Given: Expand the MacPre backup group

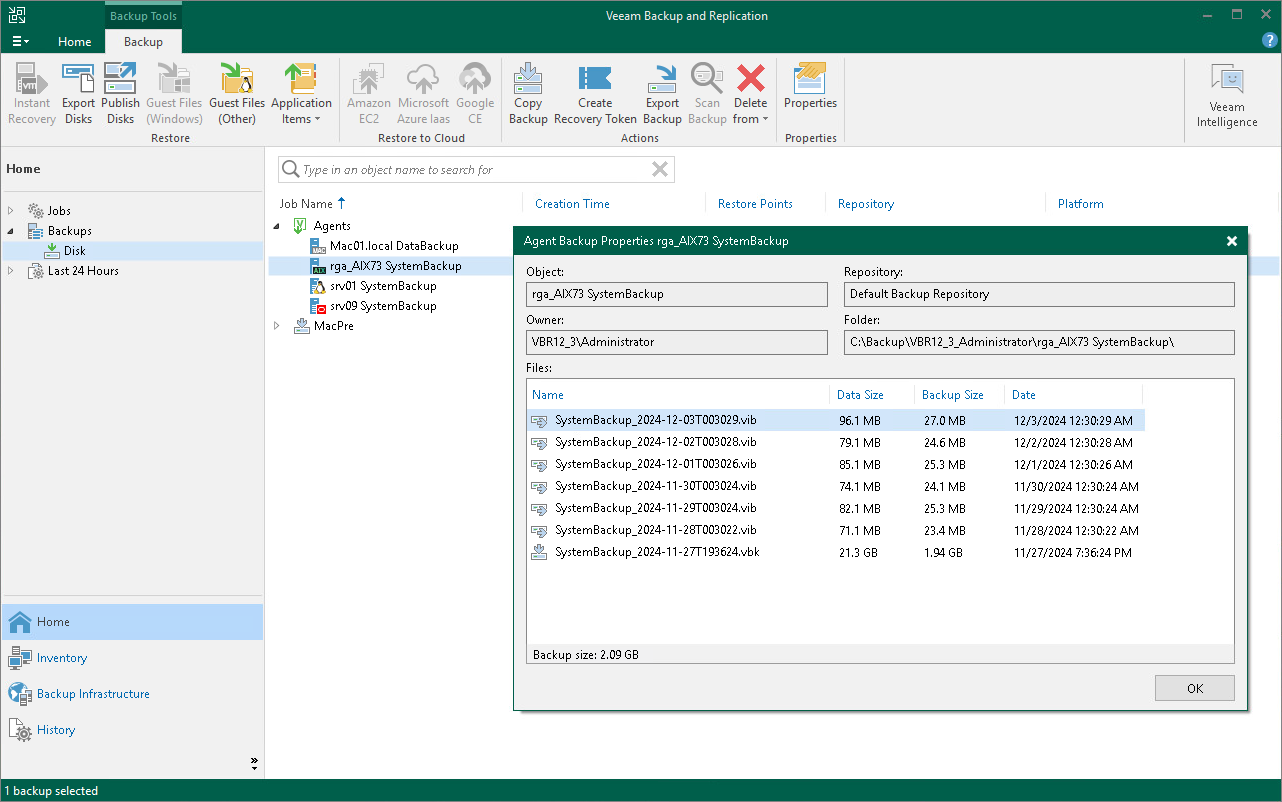Looking at the screenshot, I should (x=277, y=326).
